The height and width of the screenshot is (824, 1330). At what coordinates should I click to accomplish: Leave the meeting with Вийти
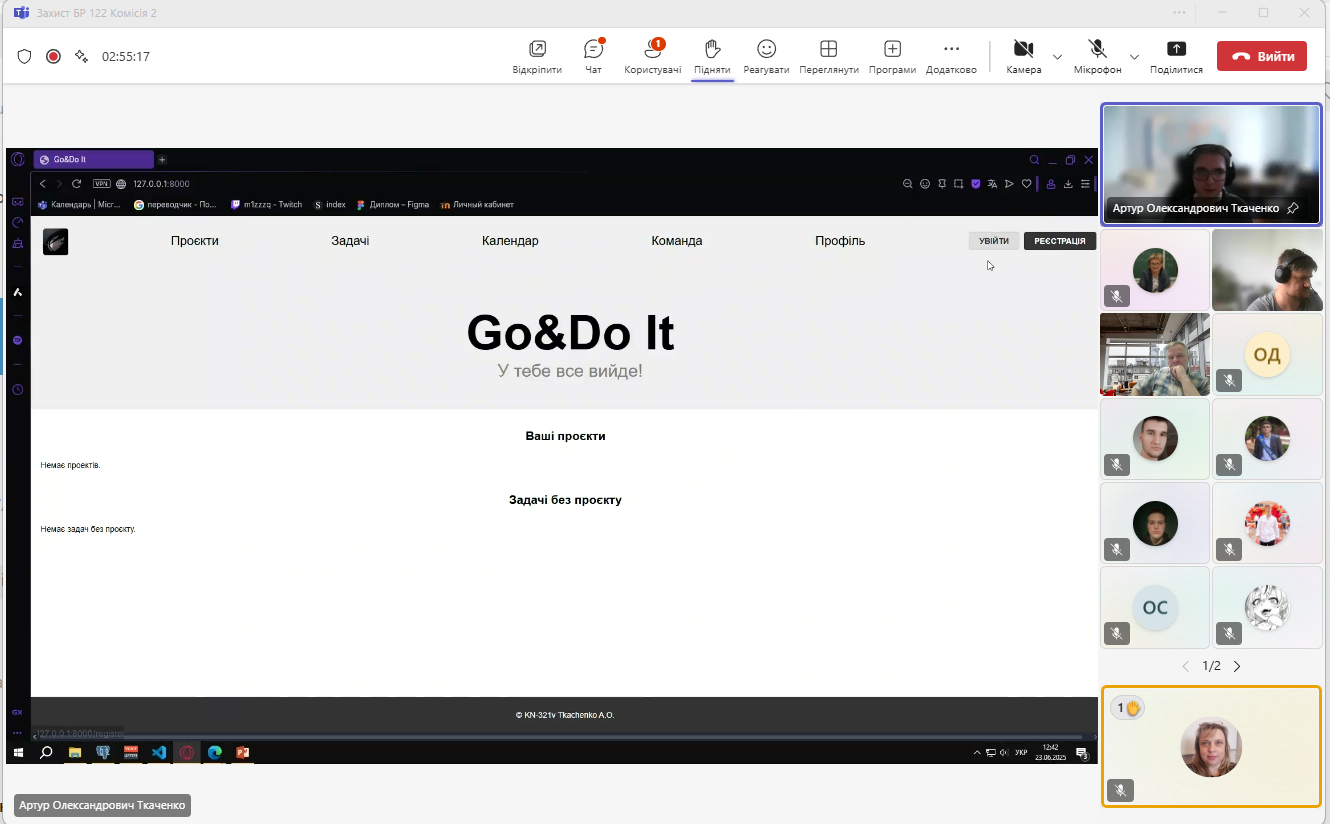(1262, 56)
